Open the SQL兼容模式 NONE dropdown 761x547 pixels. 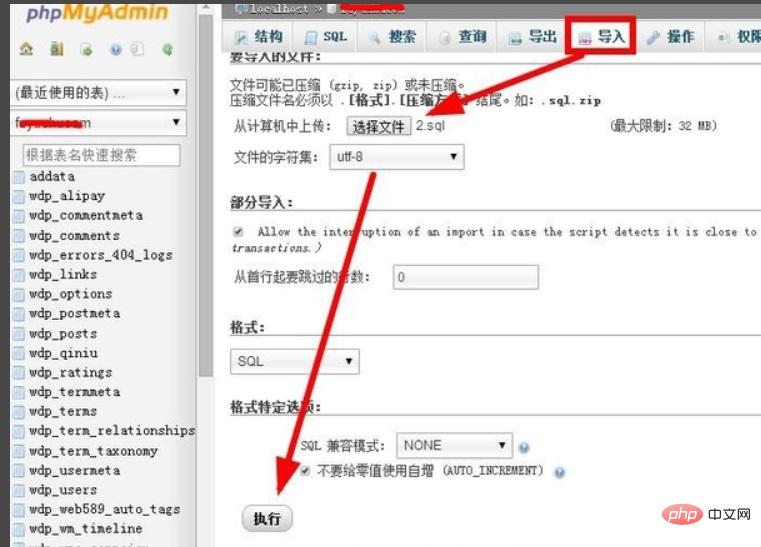[x=454, y=445]
